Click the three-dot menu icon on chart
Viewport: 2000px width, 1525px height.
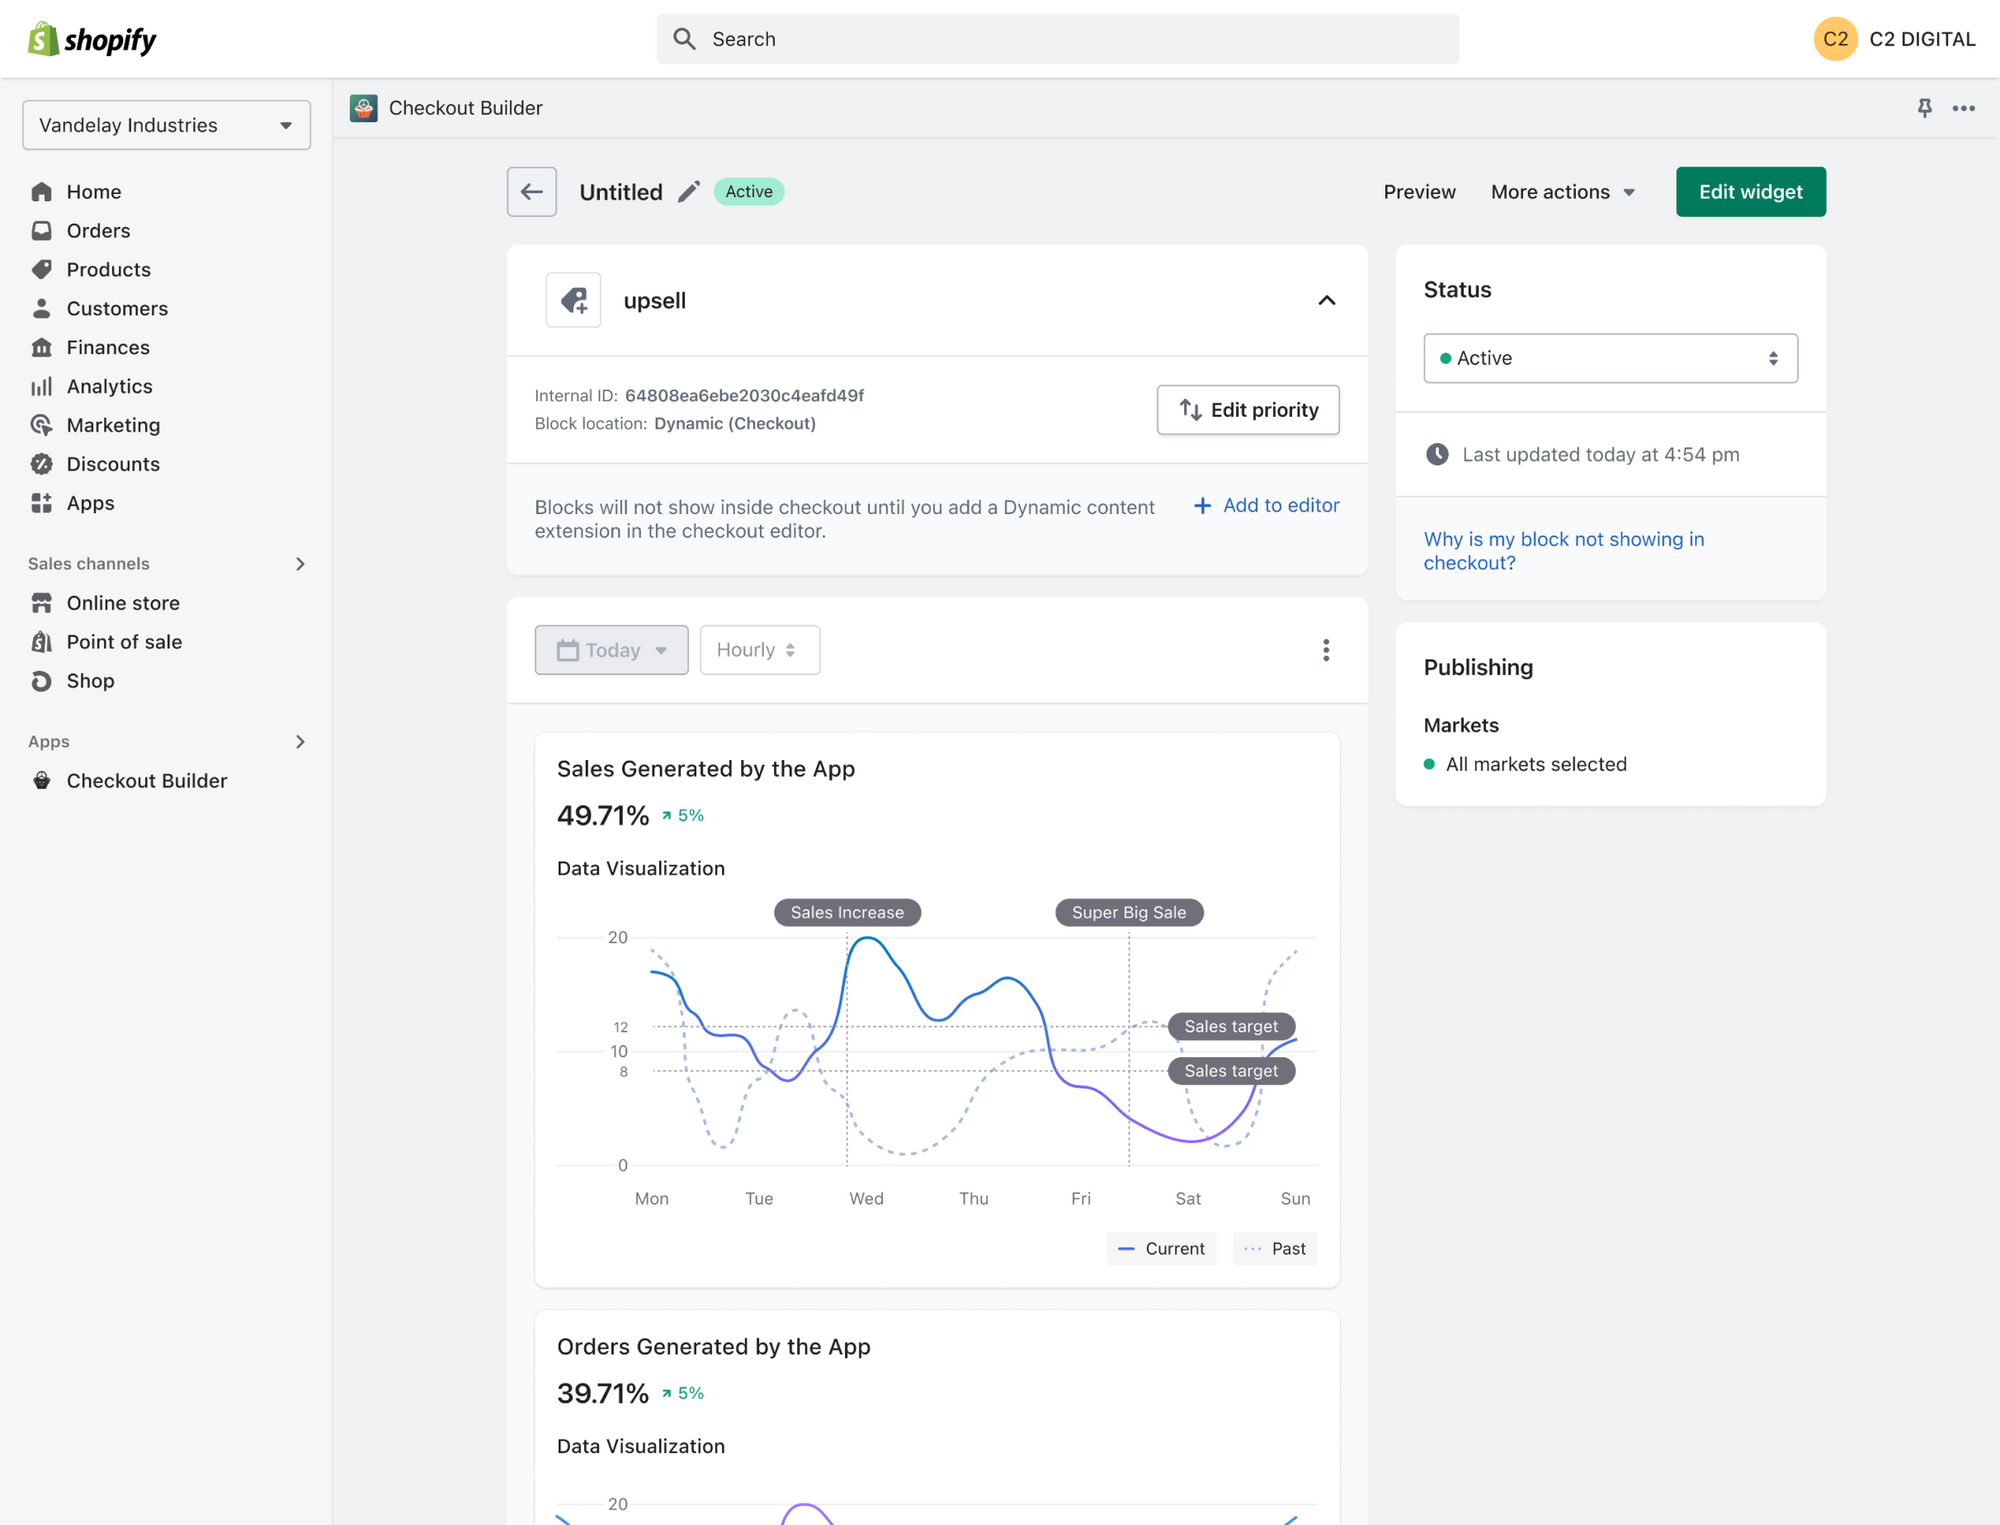[x=1324, y=649]
